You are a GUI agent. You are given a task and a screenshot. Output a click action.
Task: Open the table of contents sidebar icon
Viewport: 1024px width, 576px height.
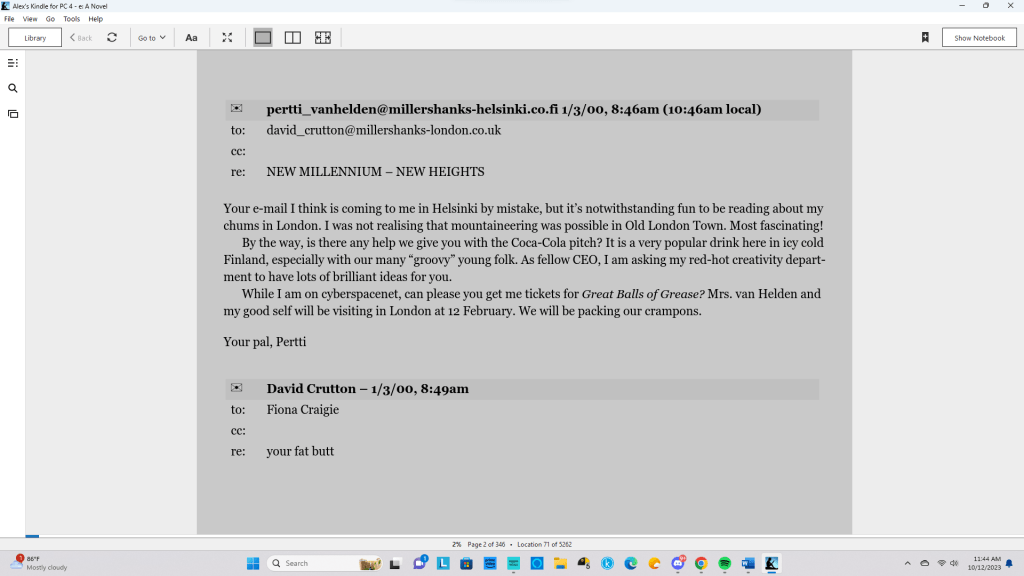coord(13,63)
